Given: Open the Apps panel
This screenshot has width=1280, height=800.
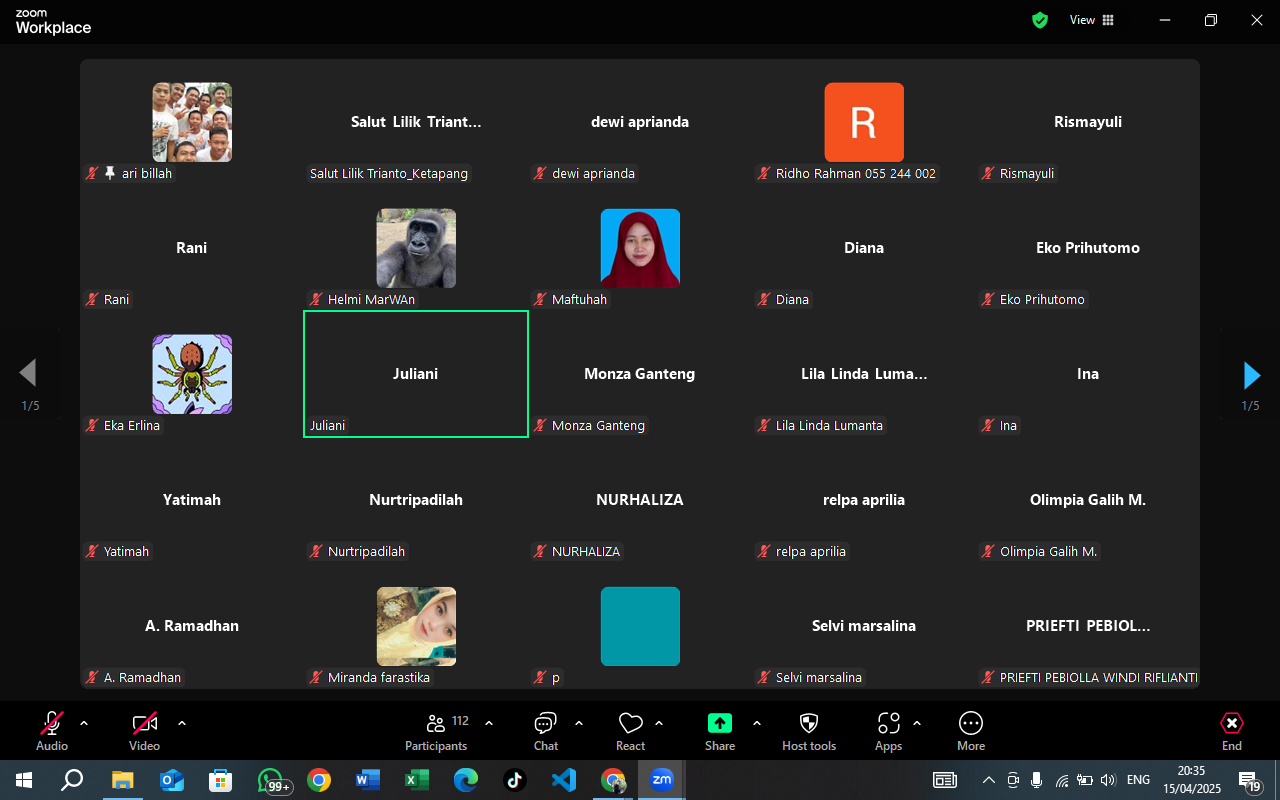Looking at the screenshot, I should (x=888, y=731).
